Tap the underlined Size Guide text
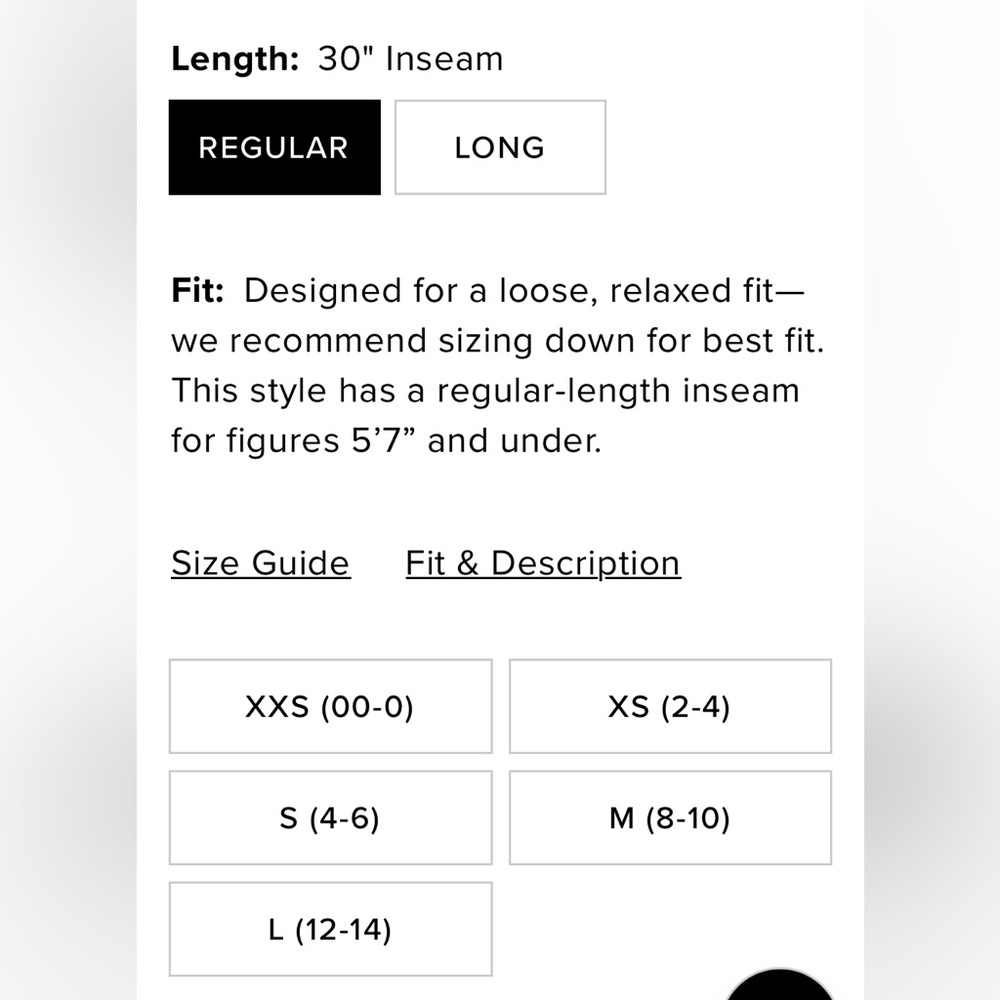The height and width of the screenshot is (1000, 1000). point(261,564)
